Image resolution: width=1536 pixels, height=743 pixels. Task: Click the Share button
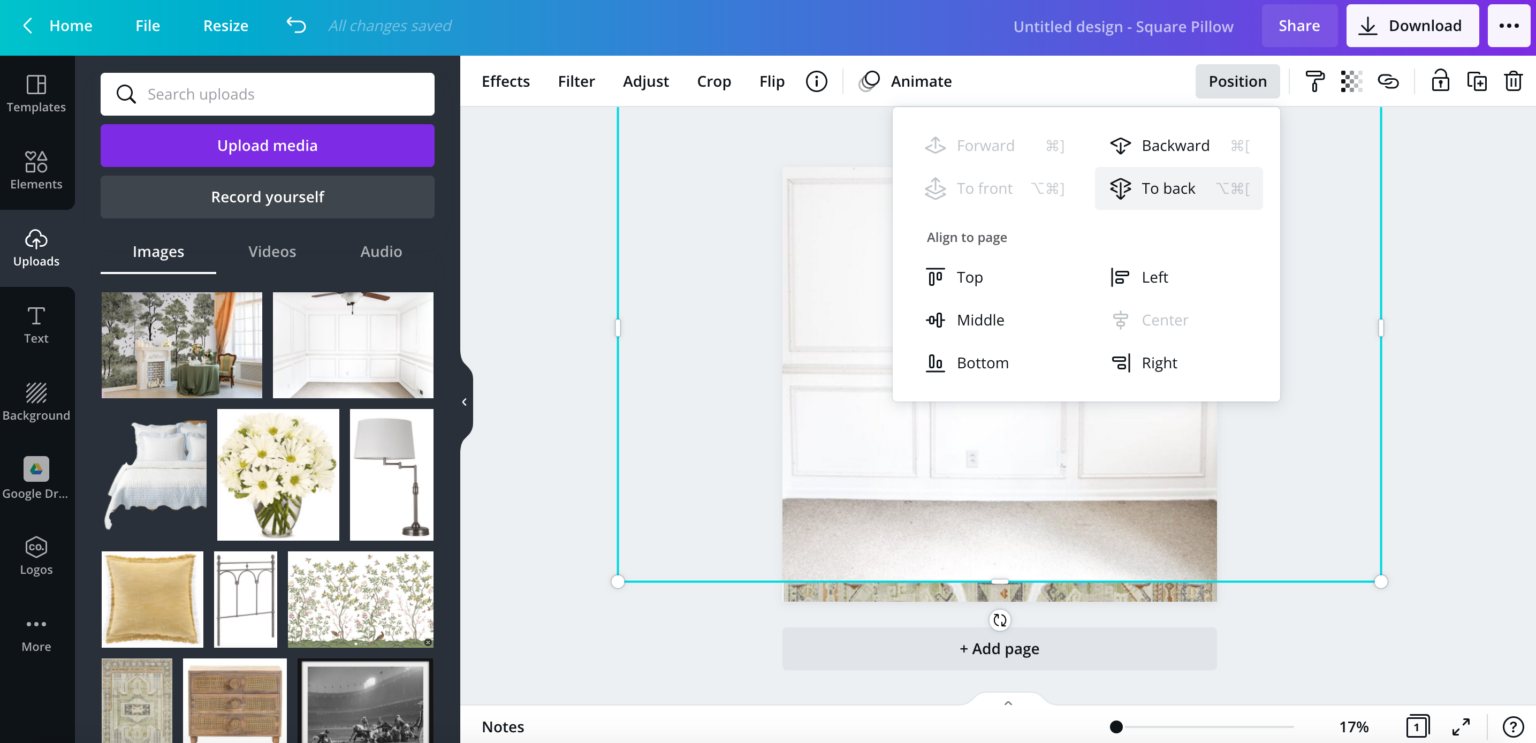pyautogui.click(x=1299, y=26)
